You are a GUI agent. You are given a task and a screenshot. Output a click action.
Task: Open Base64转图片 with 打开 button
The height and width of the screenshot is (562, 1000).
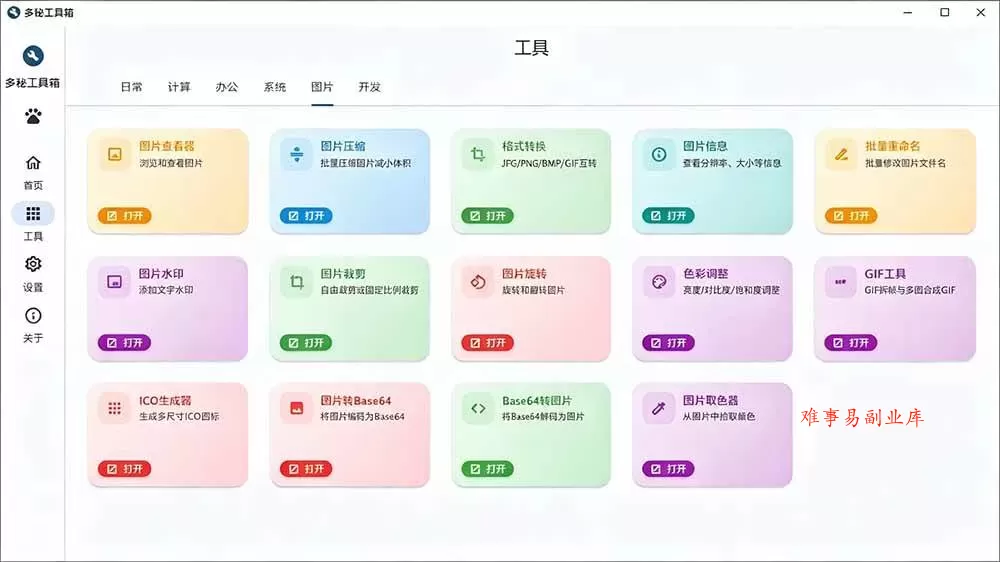(x=487, y=469)
